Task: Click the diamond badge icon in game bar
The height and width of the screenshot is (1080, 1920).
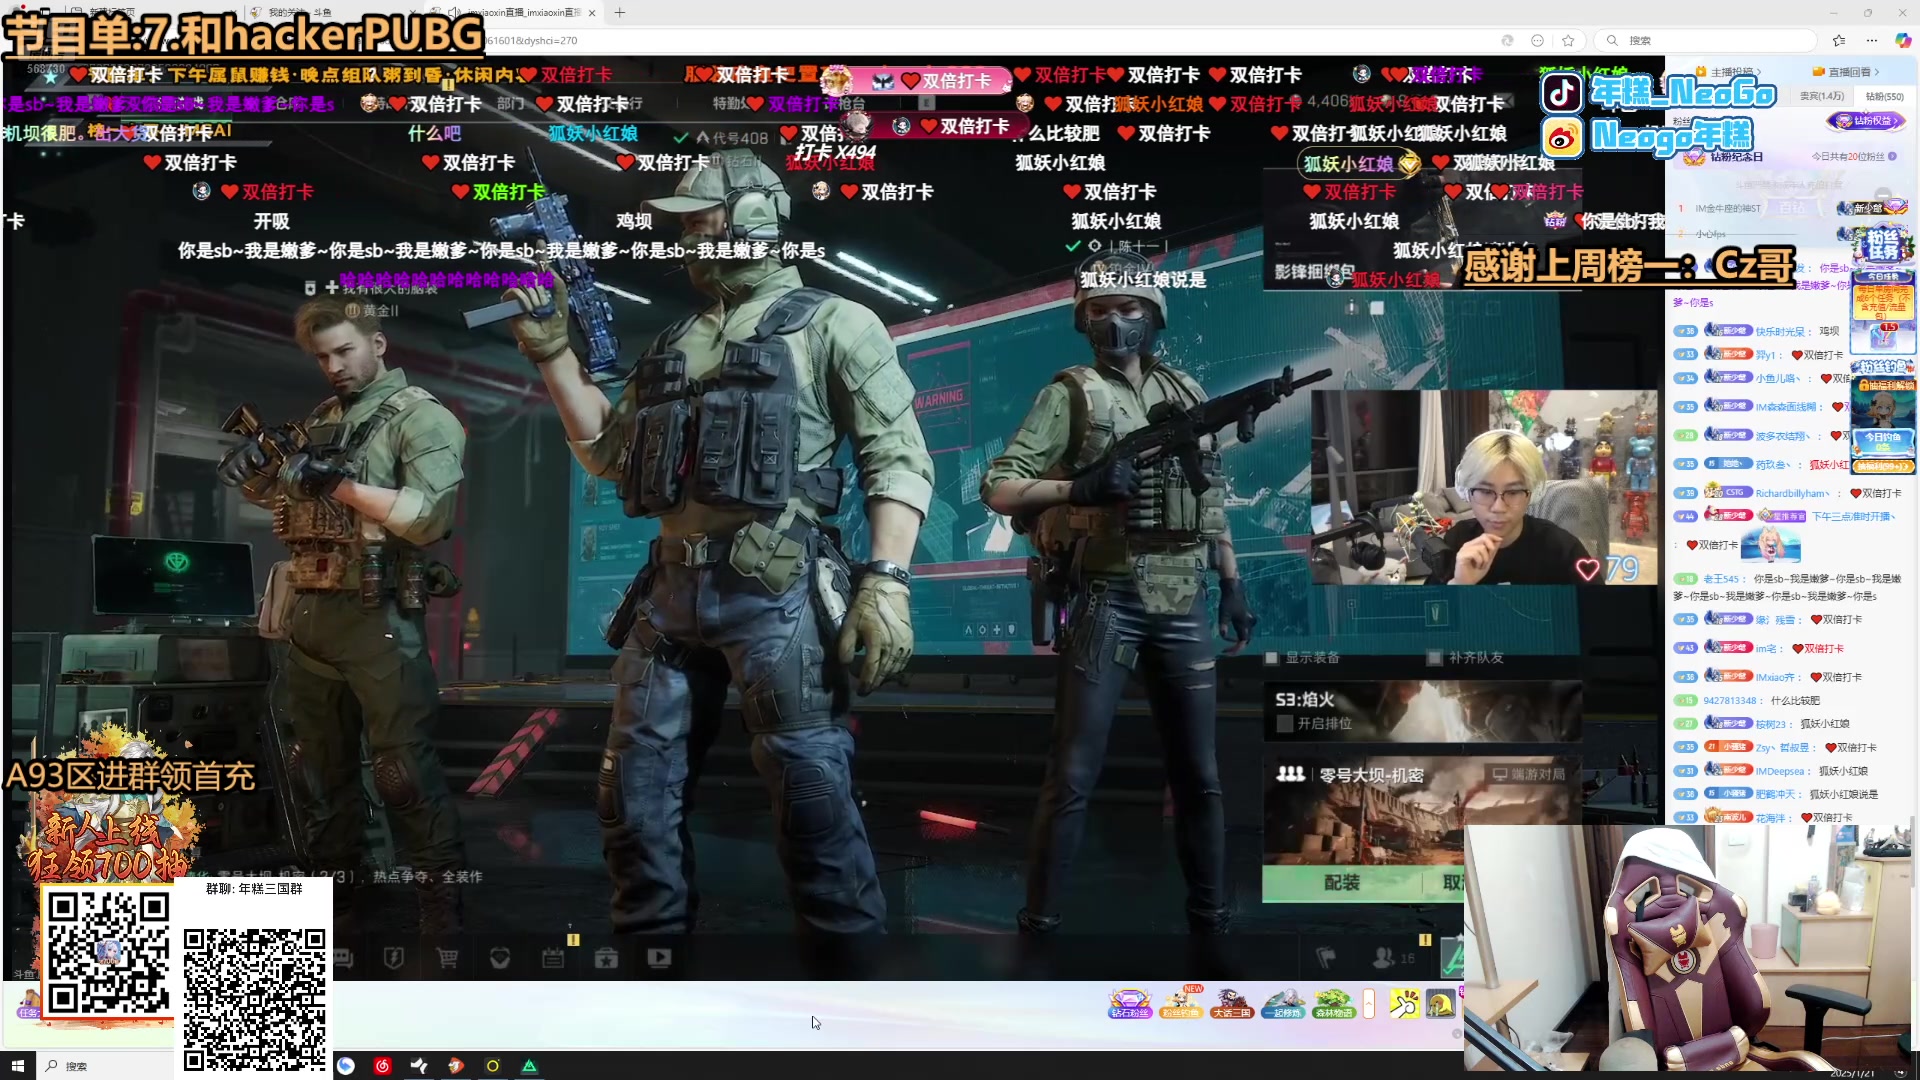Action: [500, 958]
